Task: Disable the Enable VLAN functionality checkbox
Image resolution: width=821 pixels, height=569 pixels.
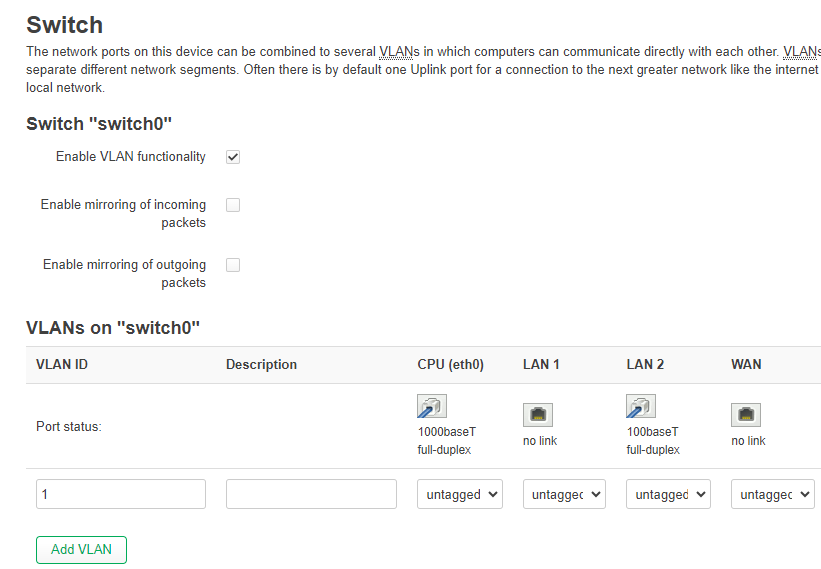Action: coord(233,157)
